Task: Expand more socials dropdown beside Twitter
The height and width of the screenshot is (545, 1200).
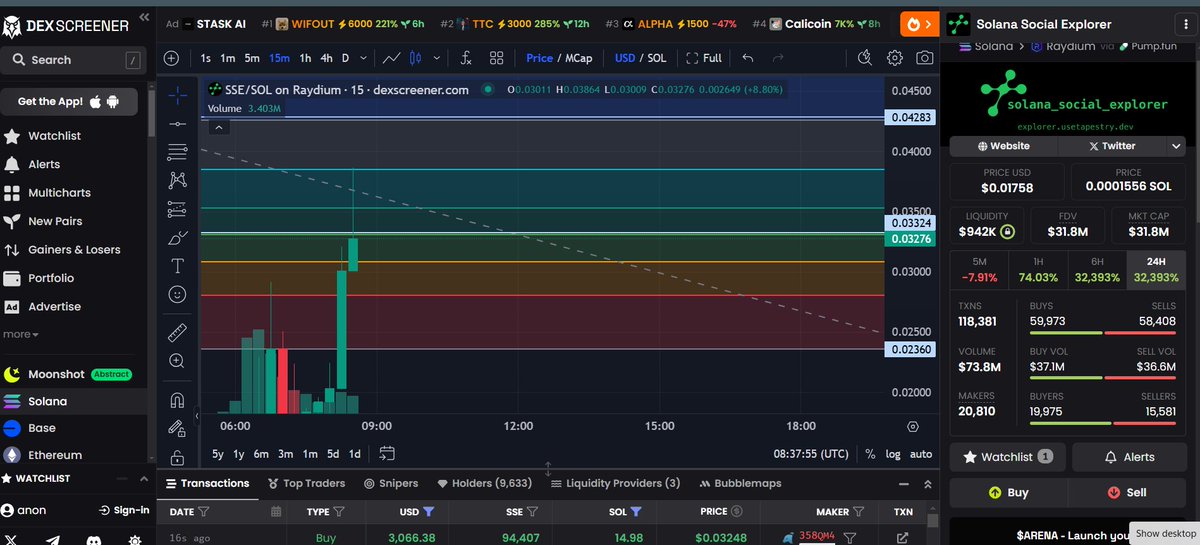Action: [1174, 145]
